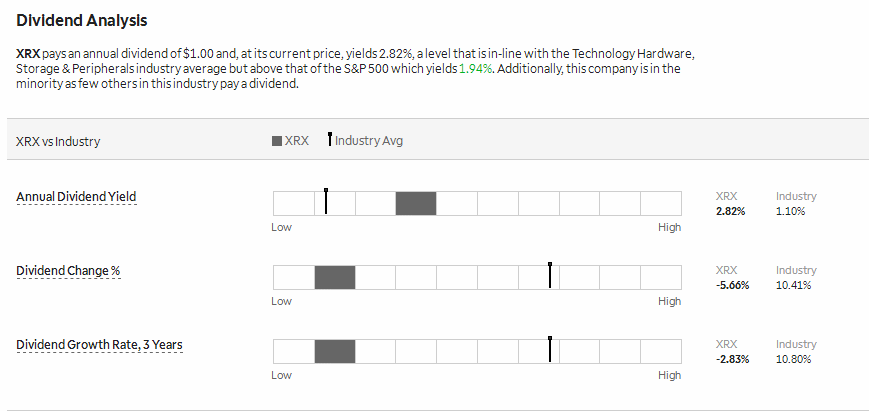
Task: Click the High label under Annual Dividend Yield bar
Action: coord(669,227)
